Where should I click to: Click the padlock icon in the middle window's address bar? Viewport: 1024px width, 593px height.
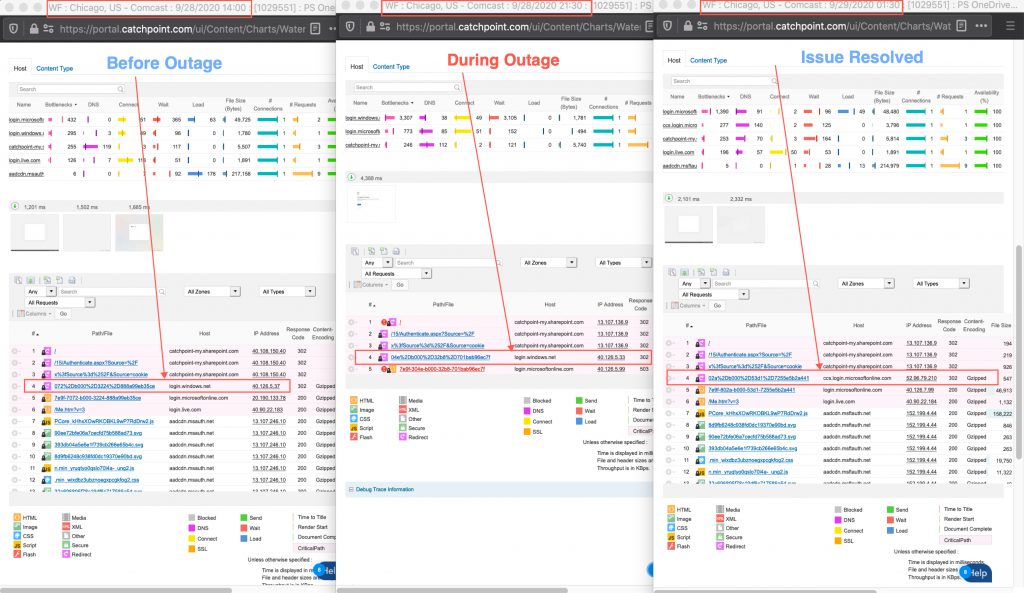pos(370,27)
